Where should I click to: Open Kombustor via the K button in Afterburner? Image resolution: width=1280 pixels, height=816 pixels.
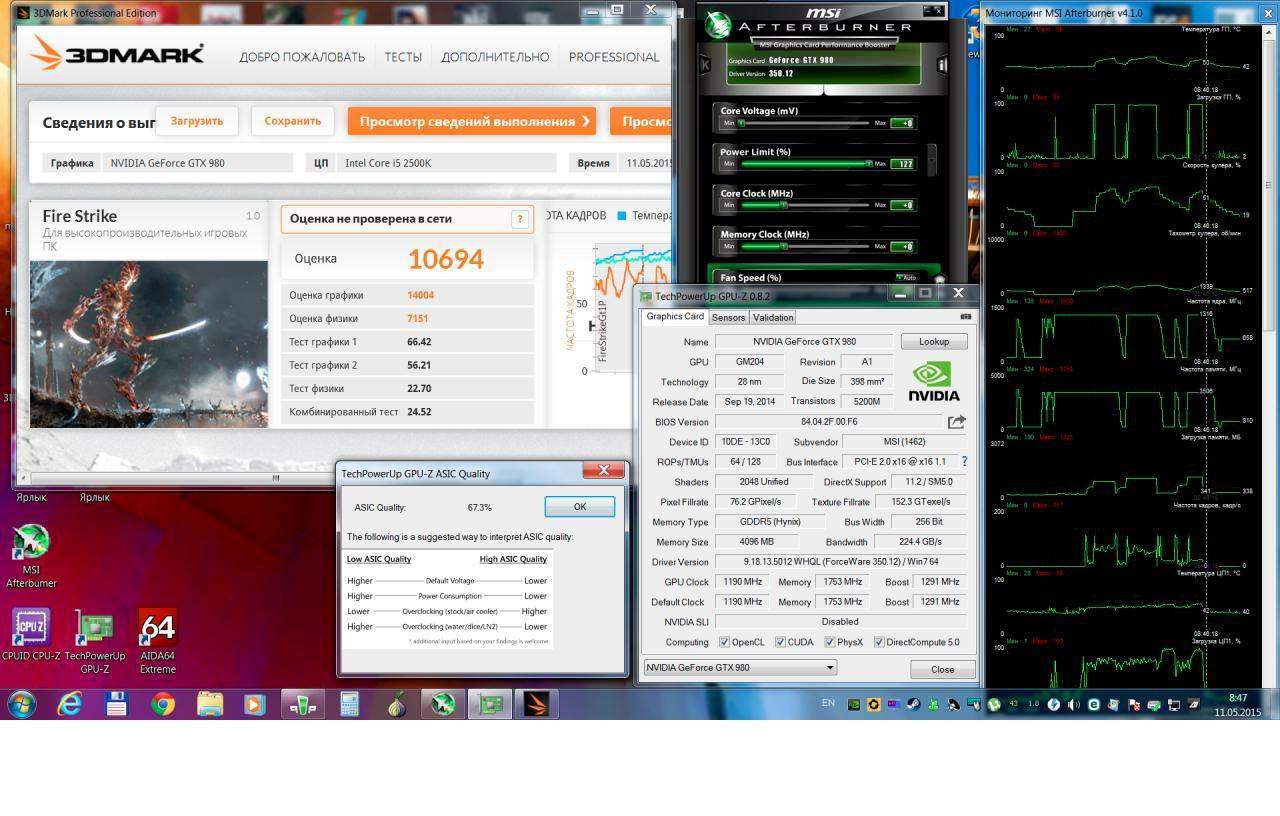pos(705,65)
